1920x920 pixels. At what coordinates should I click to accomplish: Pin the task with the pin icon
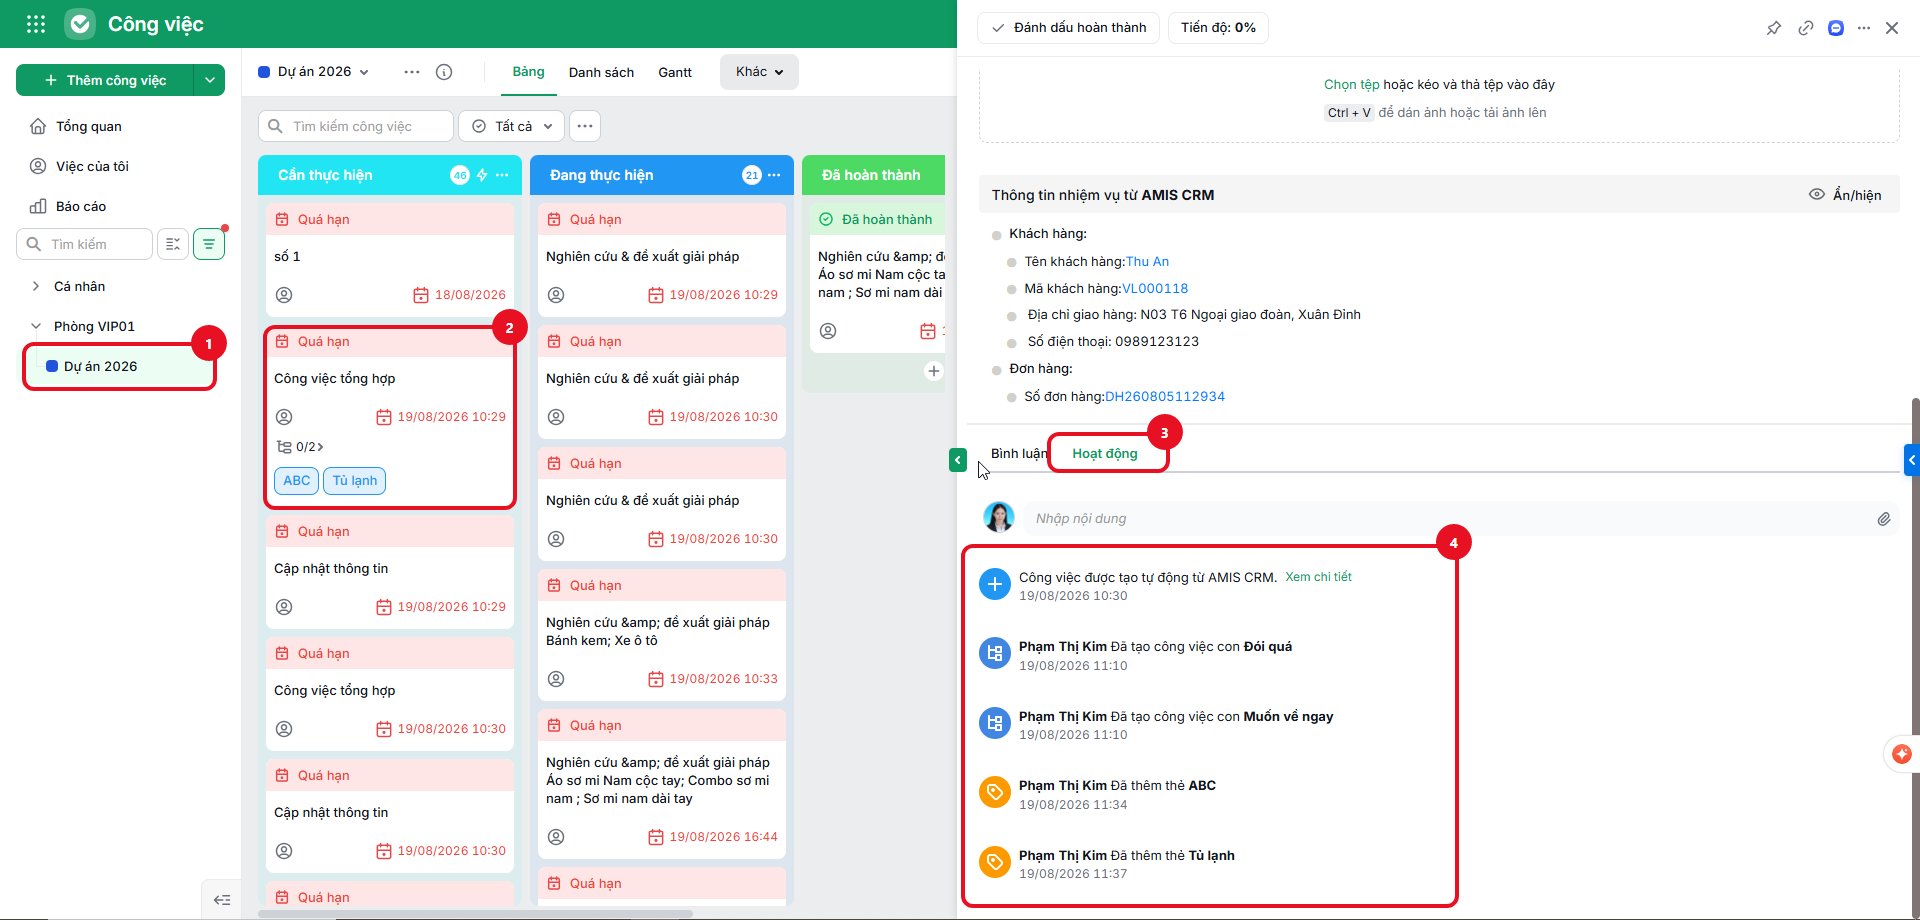(x=1774, y=28)
